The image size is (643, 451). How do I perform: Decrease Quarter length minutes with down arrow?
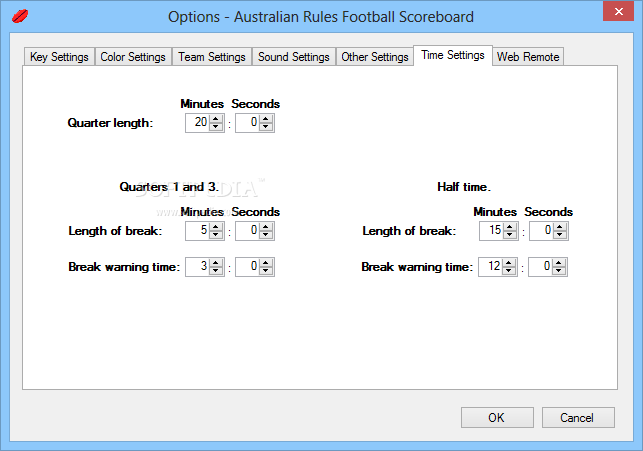pyautogui.click(x=216, y=127)
